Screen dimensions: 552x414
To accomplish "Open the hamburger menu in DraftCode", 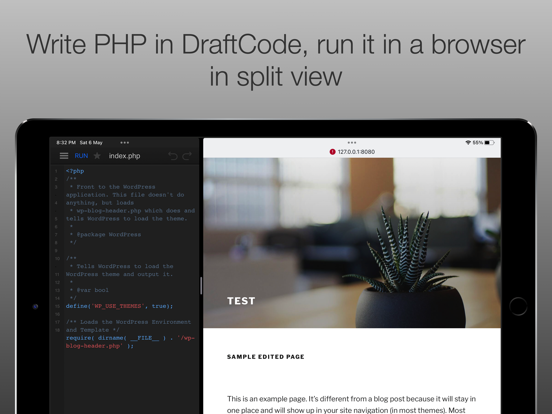I will 64,156.
